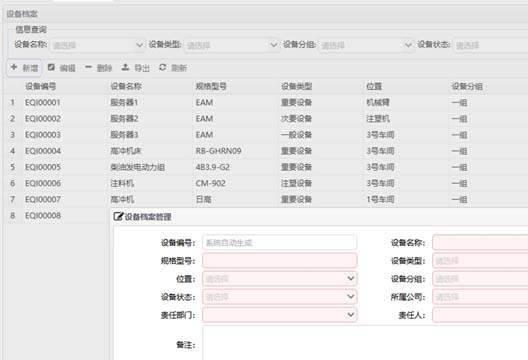This screenshot has height=360, width=528.
Task: Click the 服务器2 name cell
Action: click(124, 119)
